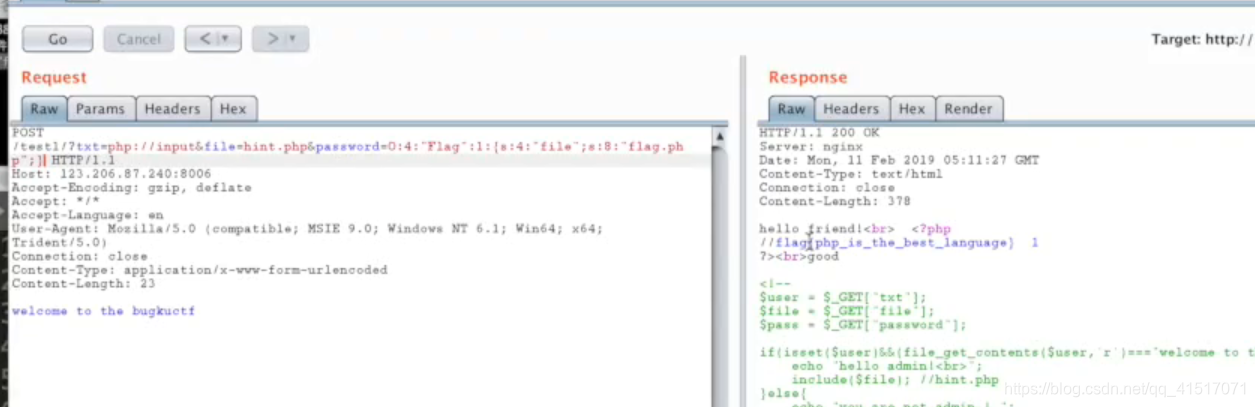This screenshot has width=1255, height=407.
Task: Click the POST method line in request
Action: tap(28, 132)
